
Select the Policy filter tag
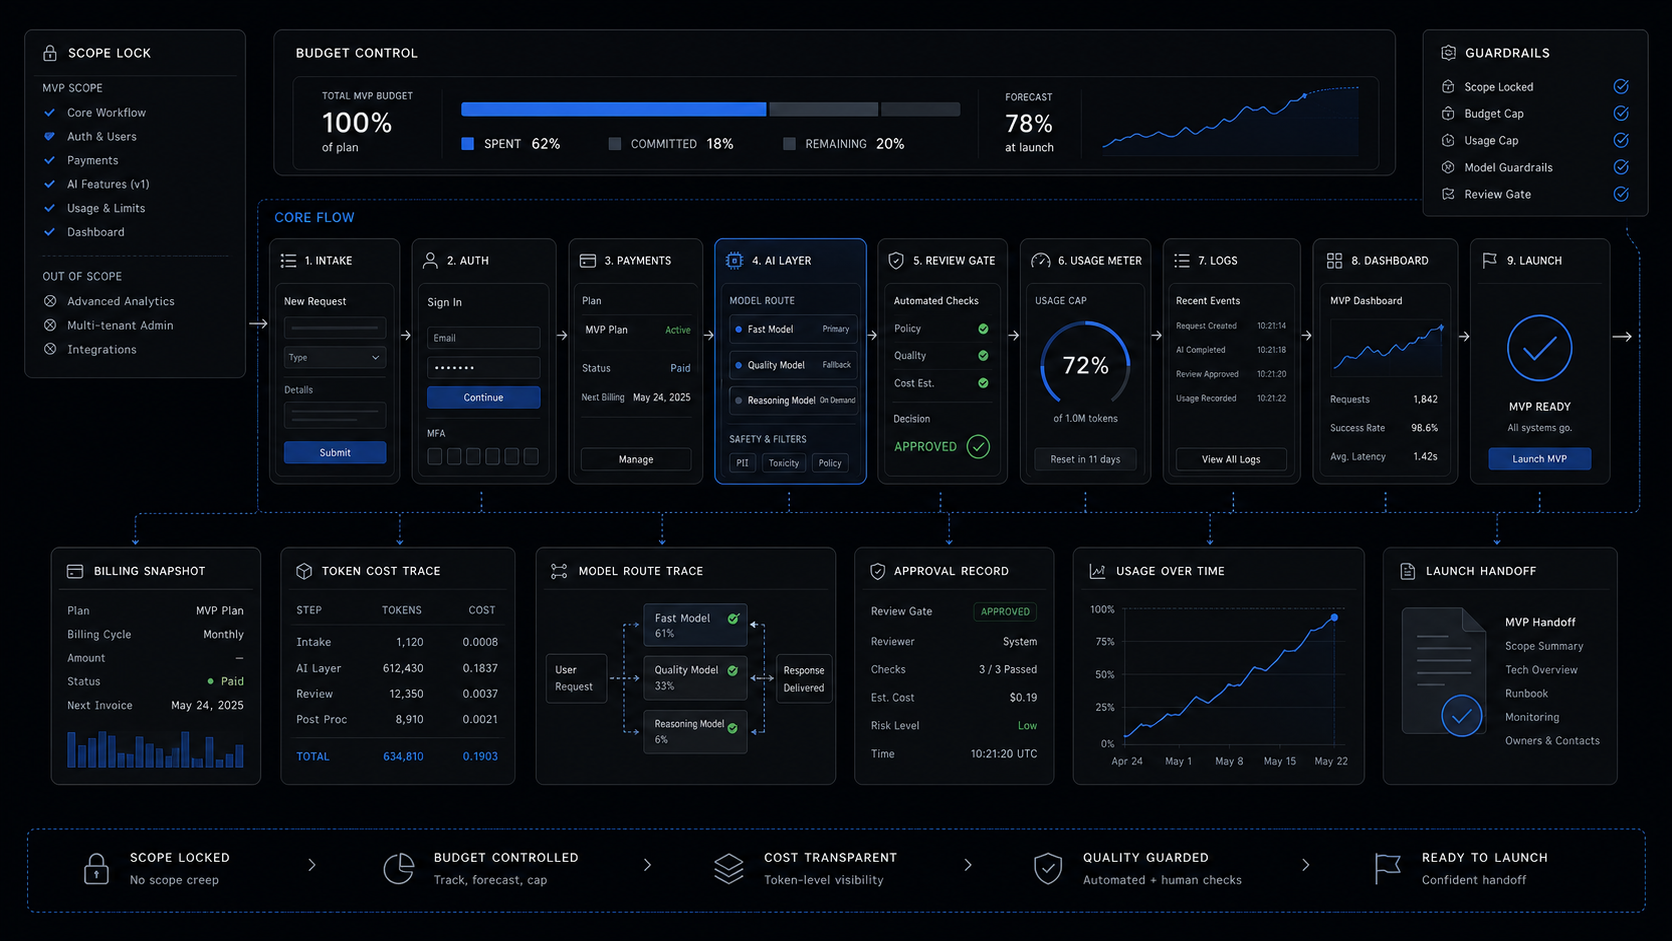(x=830, y=463)
